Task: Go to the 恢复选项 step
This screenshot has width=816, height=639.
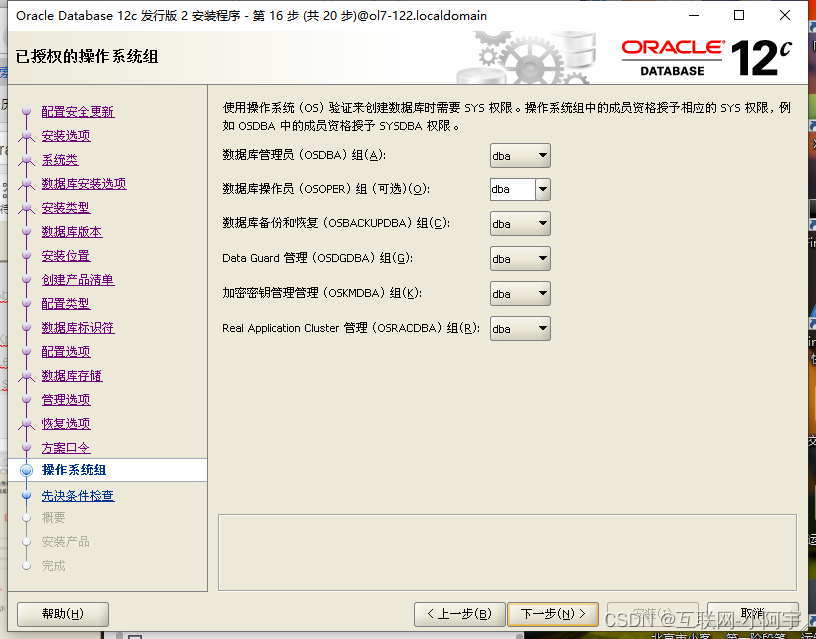Action: pos(66,423)
